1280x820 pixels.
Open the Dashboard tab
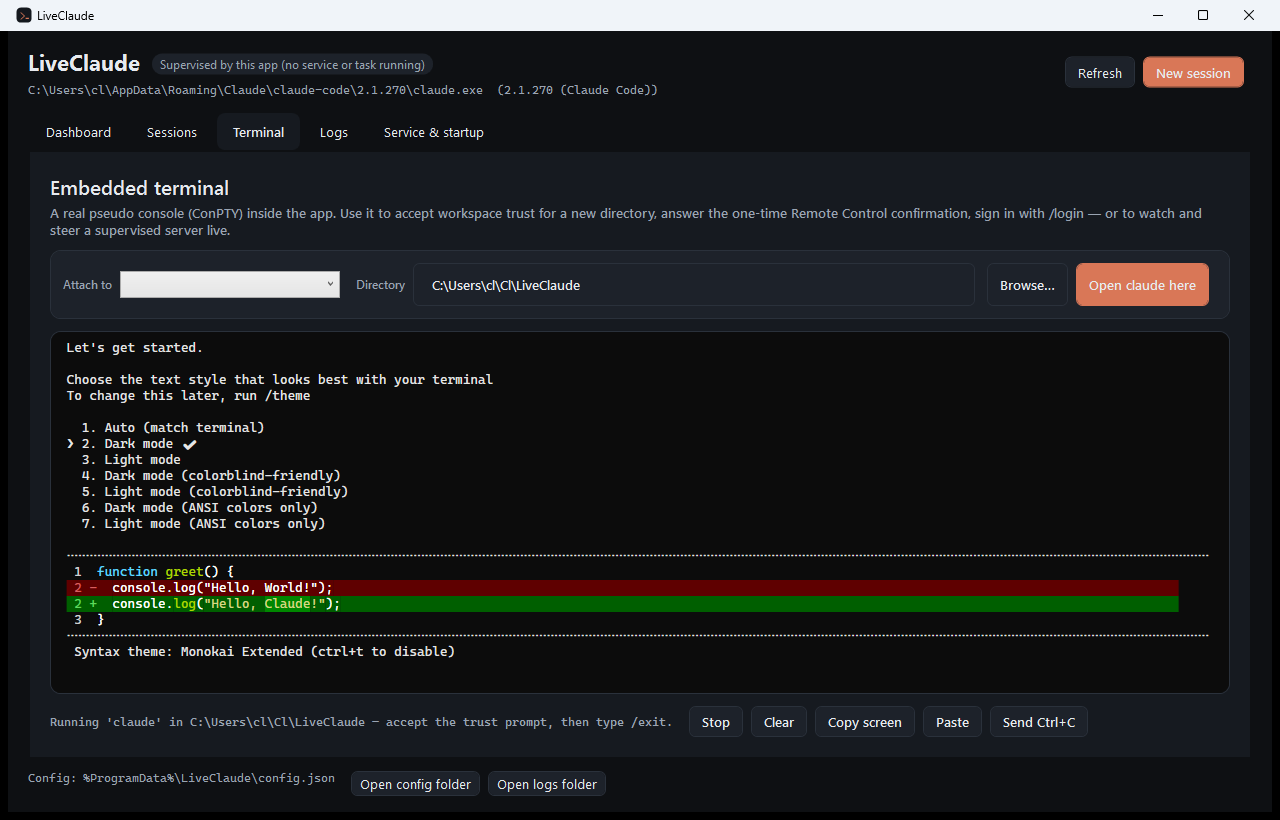coord(78,132)
